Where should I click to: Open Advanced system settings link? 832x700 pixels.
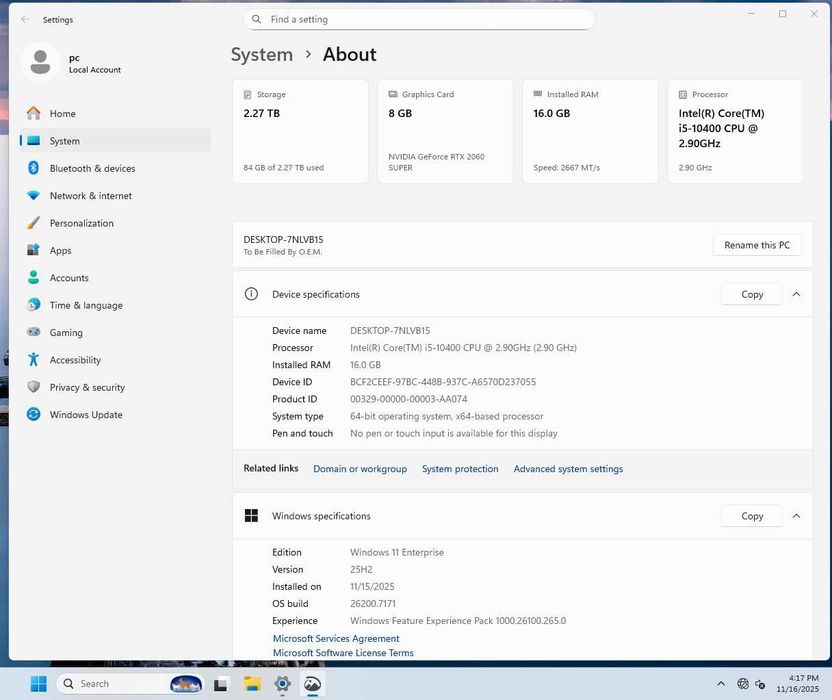tap(568, 469)
